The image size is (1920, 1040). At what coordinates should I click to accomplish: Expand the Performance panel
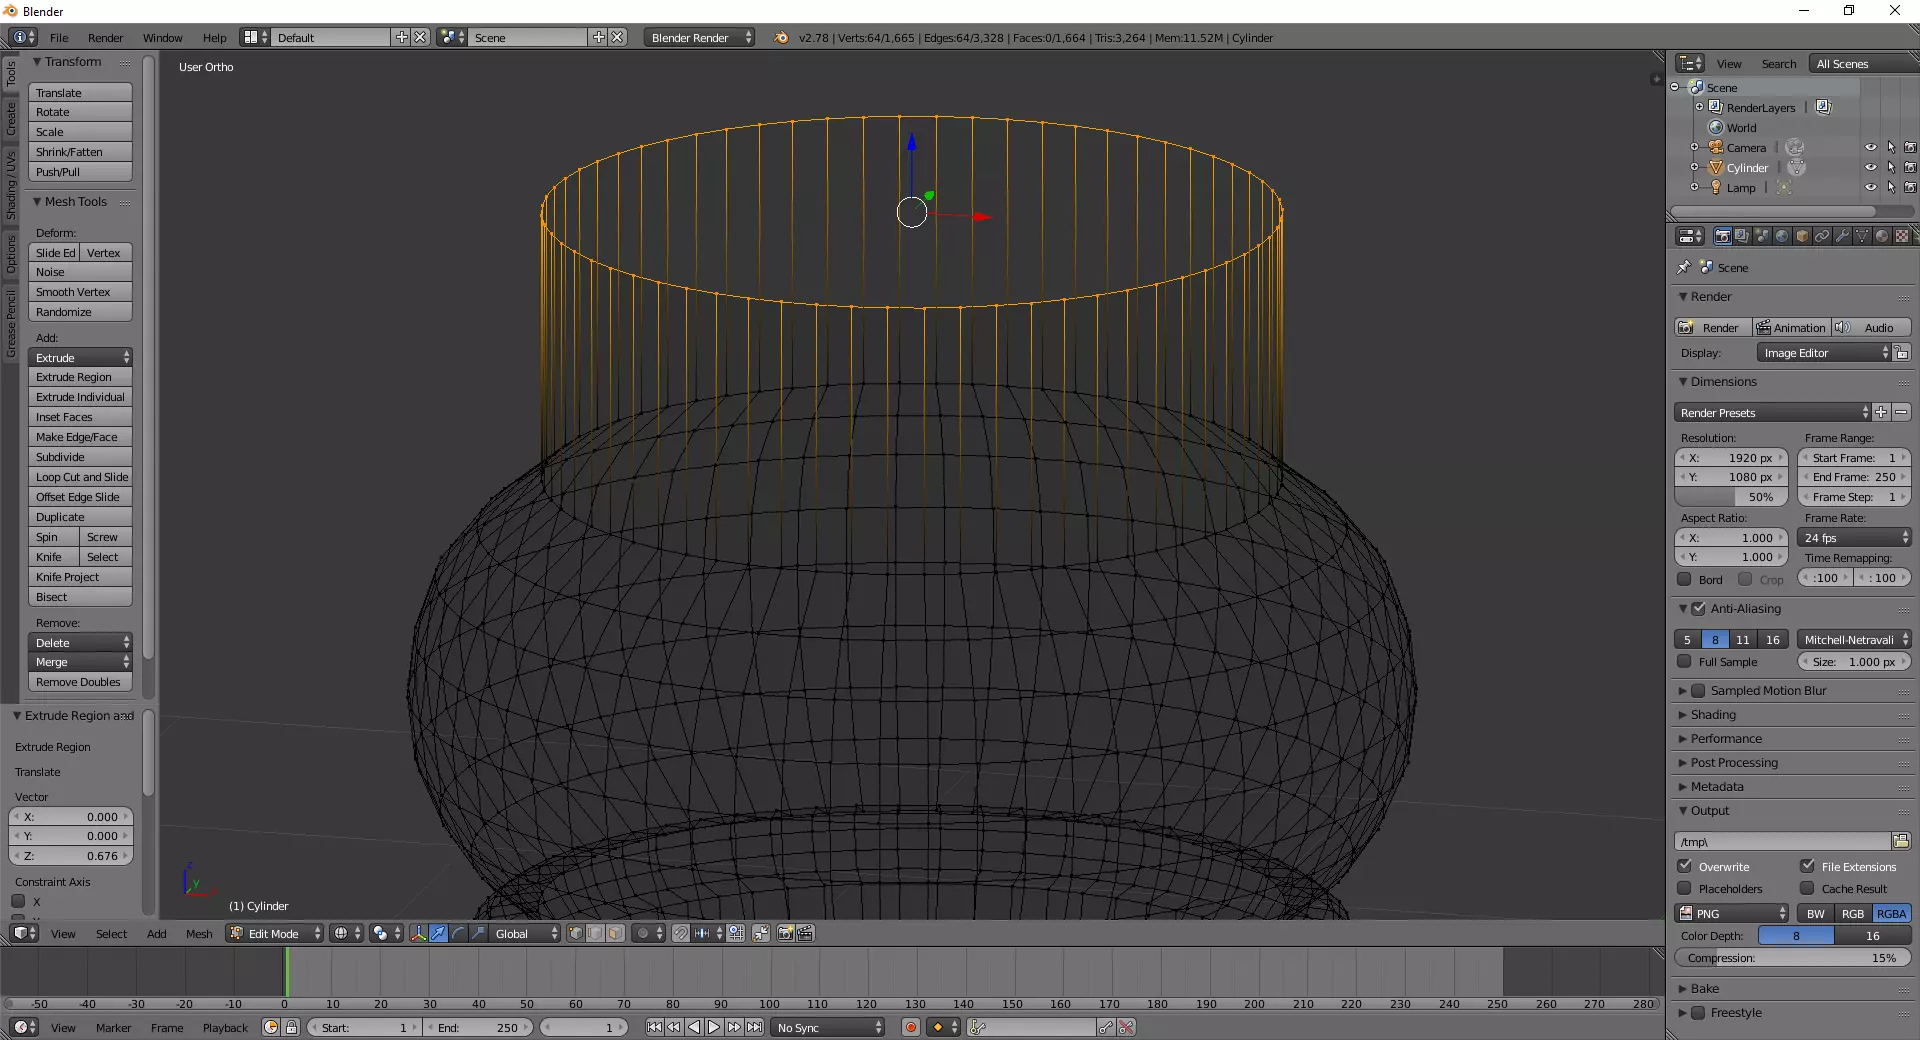(1726, 739)
